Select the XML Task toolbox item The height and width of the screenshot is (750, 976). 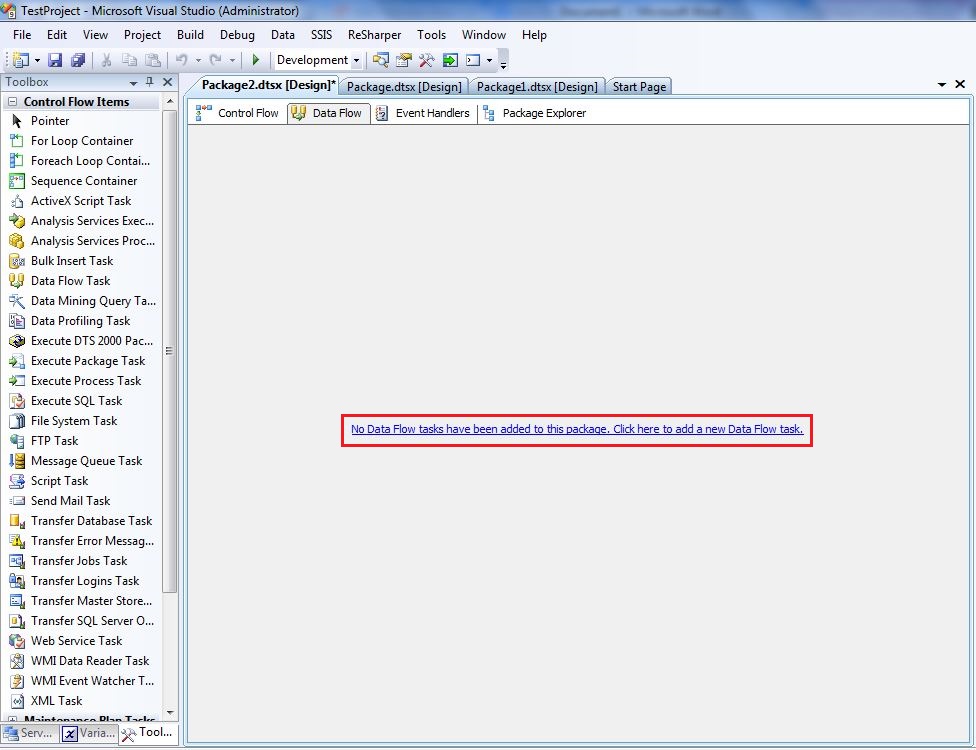point(56,701)
